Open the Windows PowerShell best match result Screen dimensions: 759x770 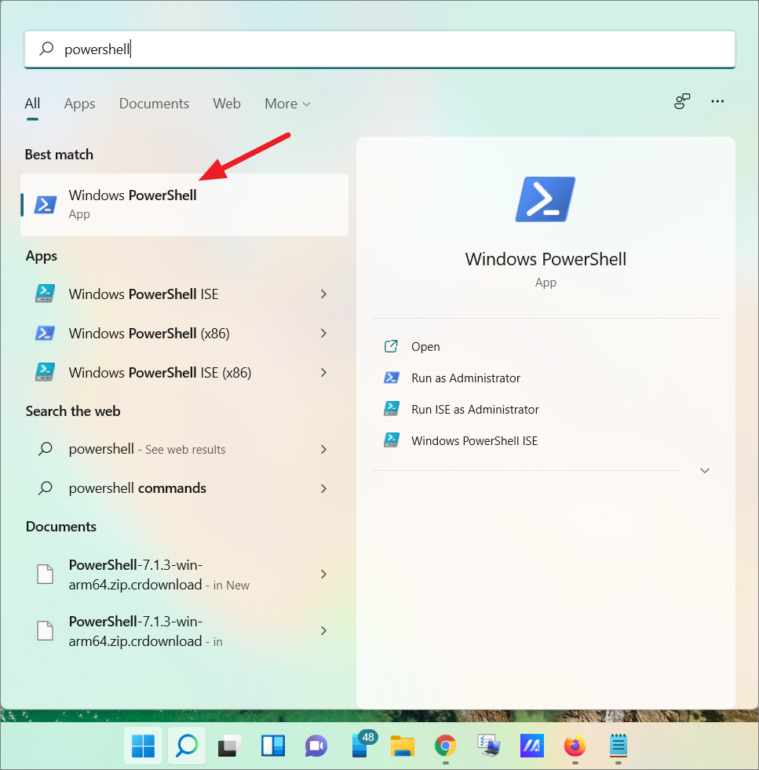[x=184, y=204]
